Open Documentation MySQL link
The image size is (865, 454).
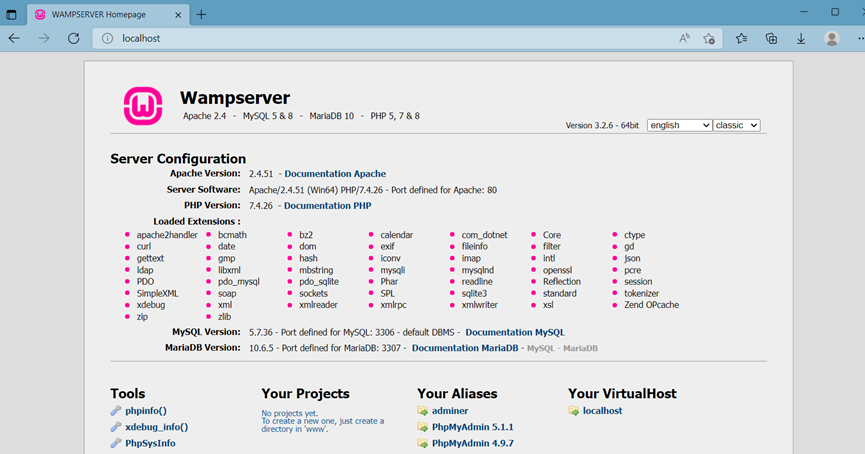[515, 332]
